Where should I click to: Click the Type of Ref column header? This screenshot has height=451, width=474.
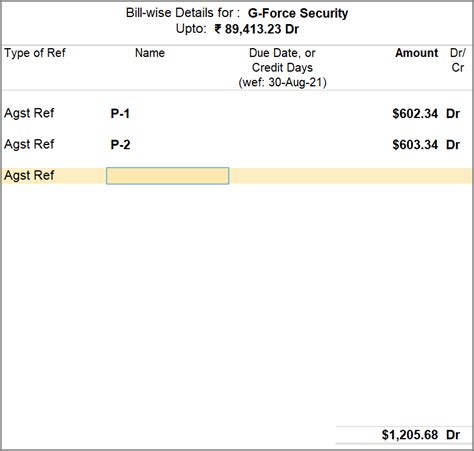point(35,53)
